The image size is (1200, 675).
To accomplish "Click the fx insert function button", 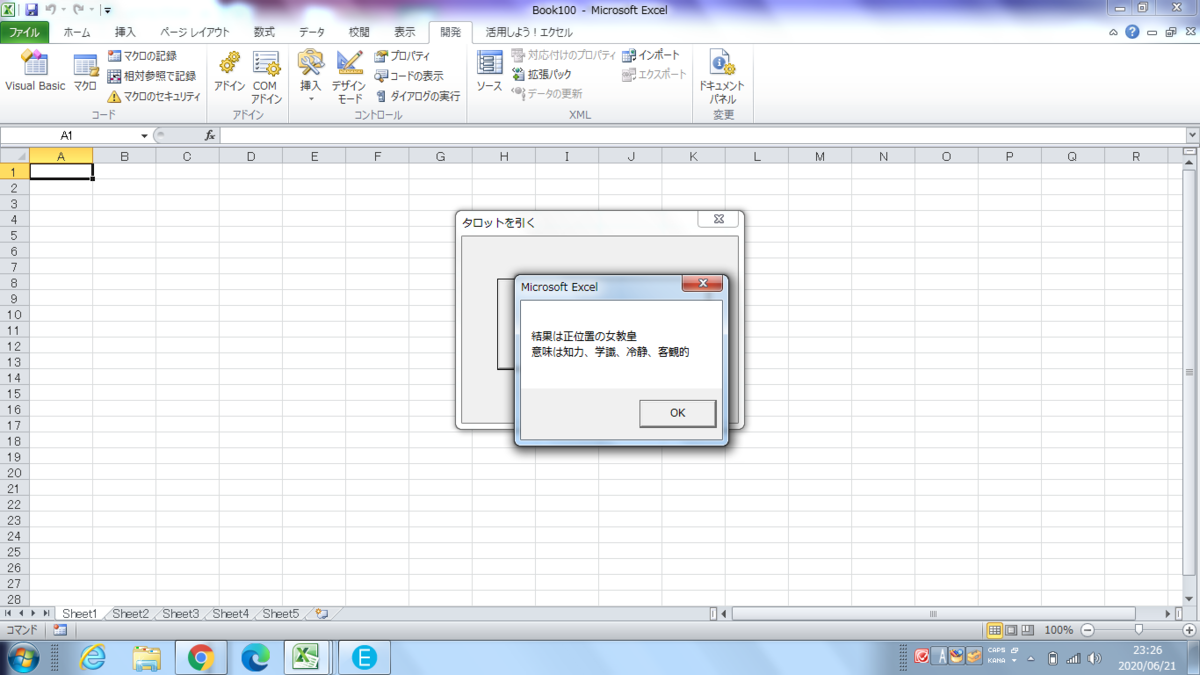I will coord(210,135).
